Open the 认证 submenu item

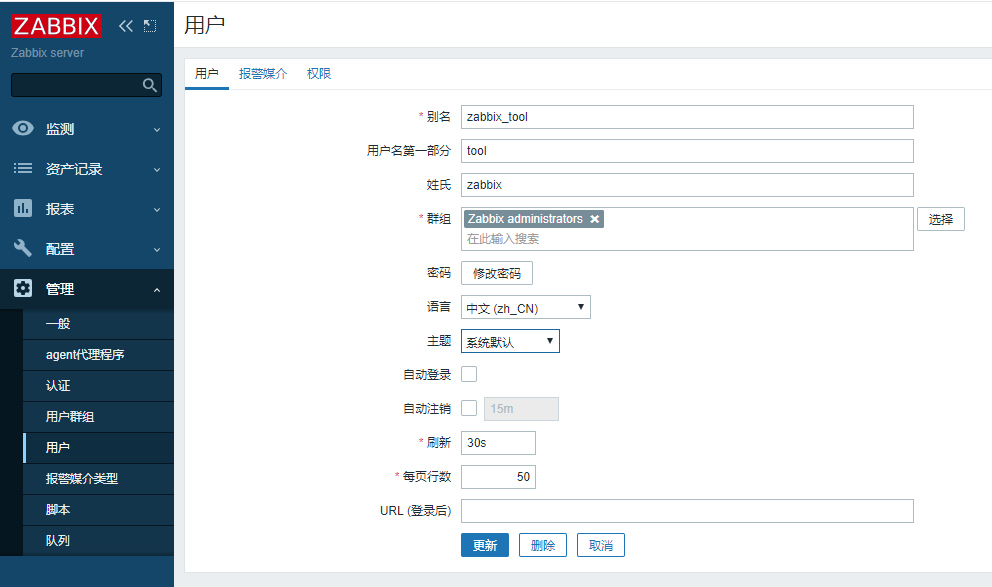[x=98, y=386]
